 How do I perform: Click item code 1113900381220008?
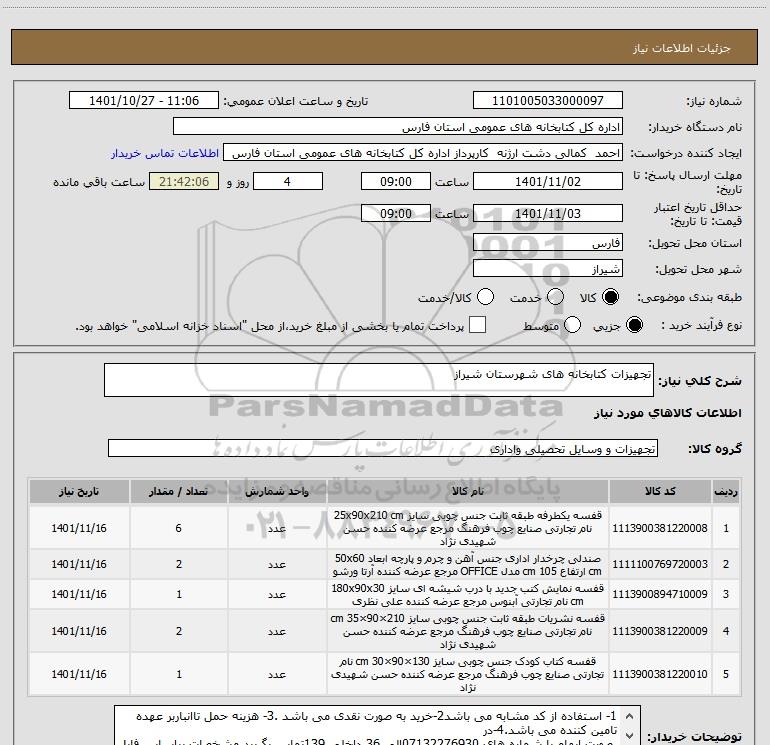coord(660,528)
